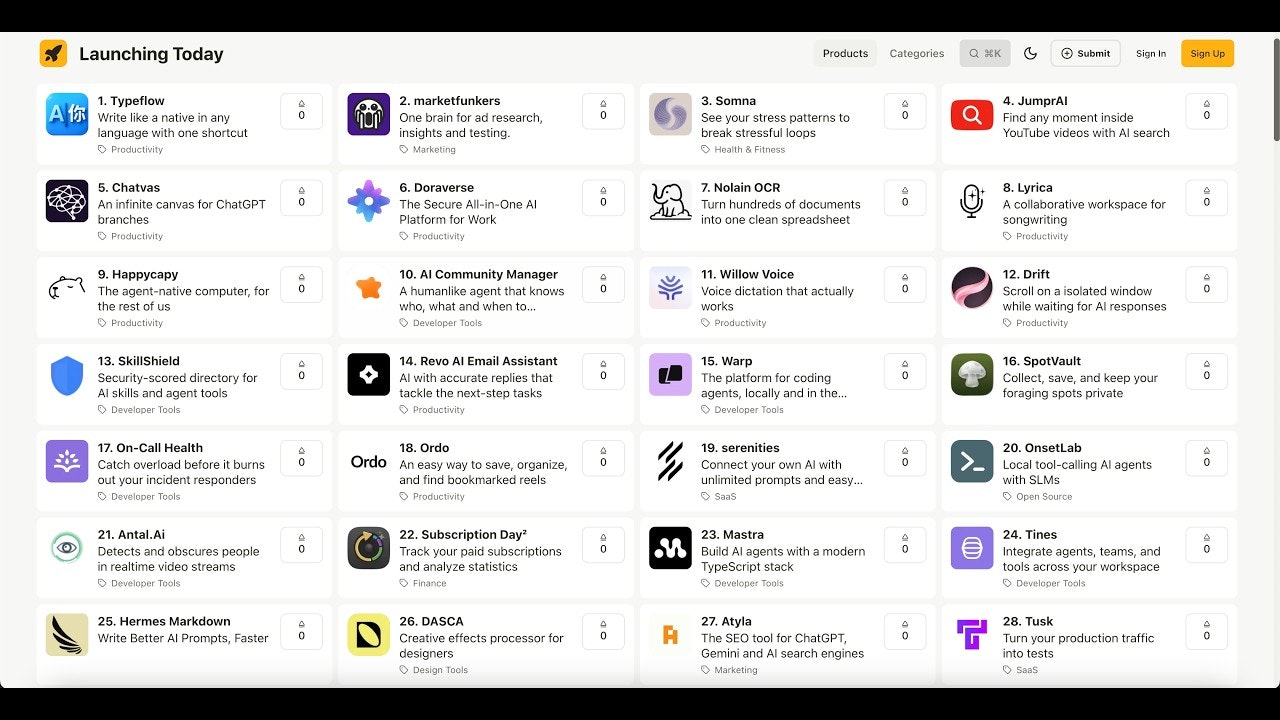Select the Nolain OCR elephant icon

670,201
